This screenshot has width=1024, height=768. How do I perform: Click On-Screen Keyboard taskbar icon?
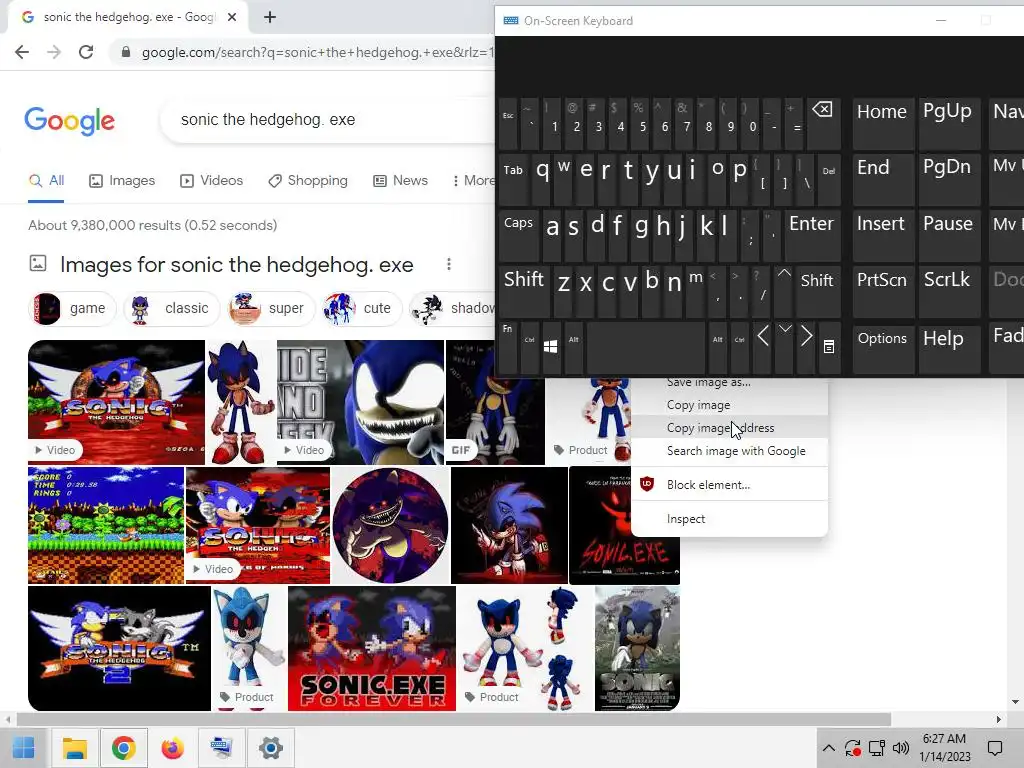(221, 748)
